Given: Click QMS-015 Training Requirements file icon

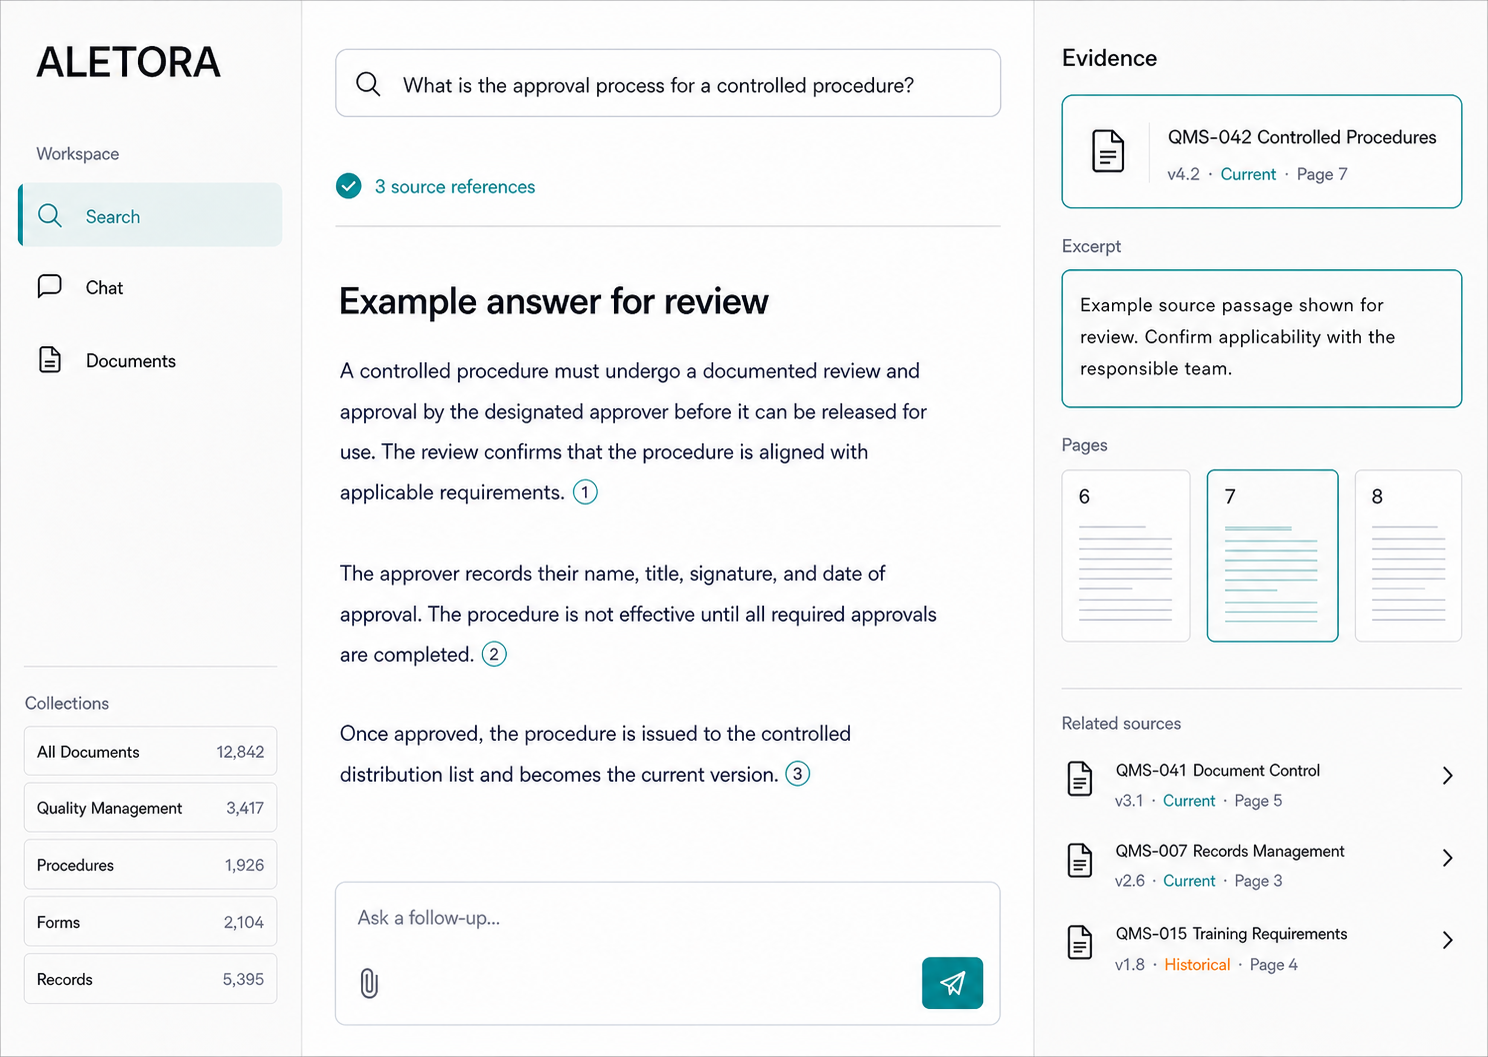Looking at the screenshot, I should [1080, 942].
